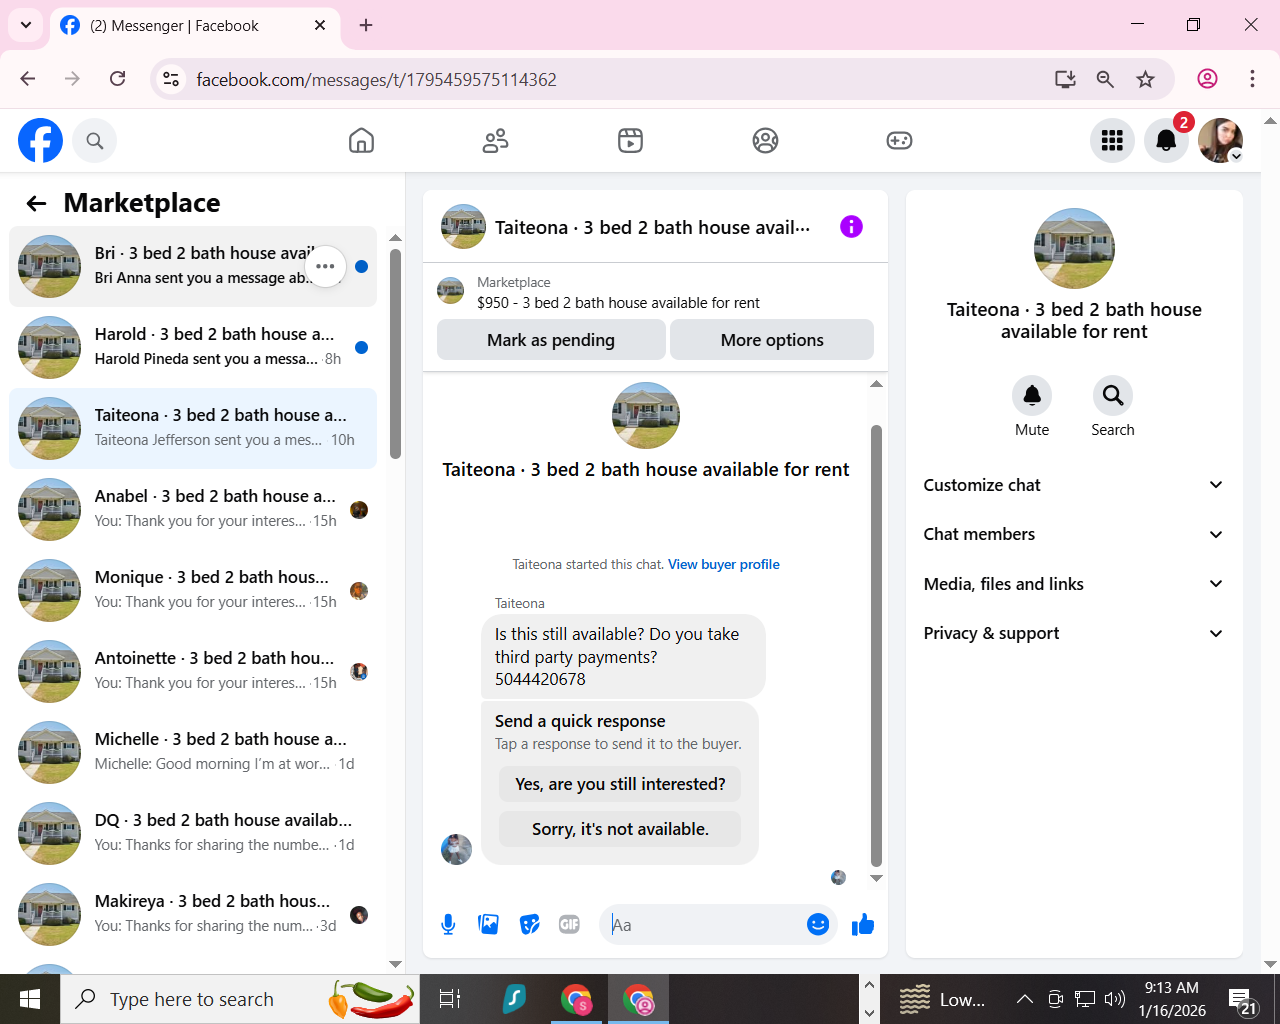Screen dimensions: 1280x1024
Task: Select Taiteona conversation in list
Action: (x=193, y=428)
